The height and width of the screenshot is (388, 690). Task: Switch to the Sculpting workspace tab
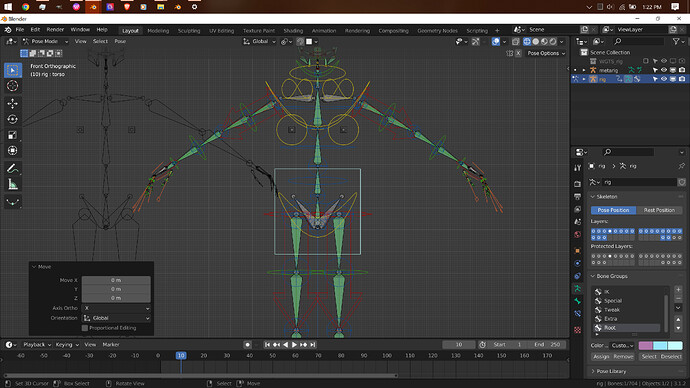(189, 31)
